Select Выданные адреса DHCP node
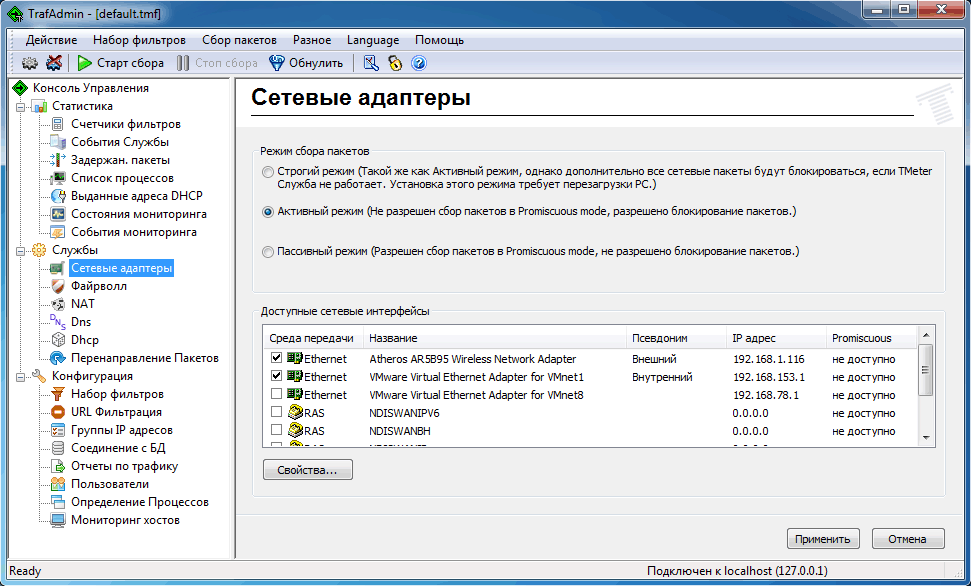 [137, 196]
